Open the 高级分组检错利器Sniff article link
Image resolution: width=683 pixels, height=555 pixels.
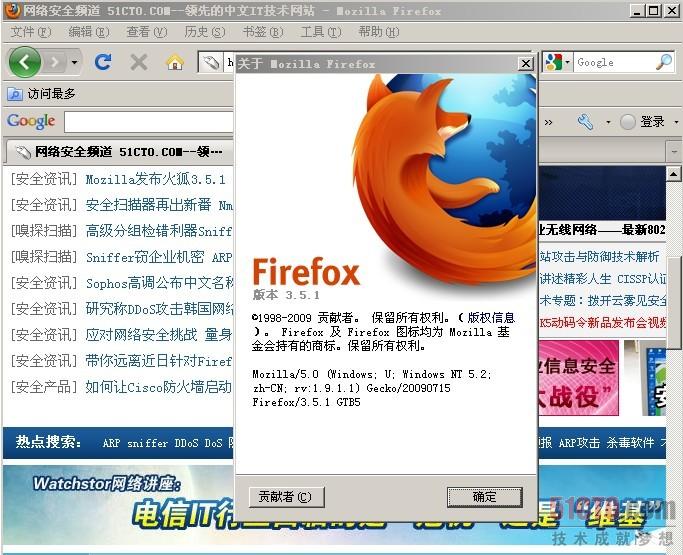coord(159,231)
